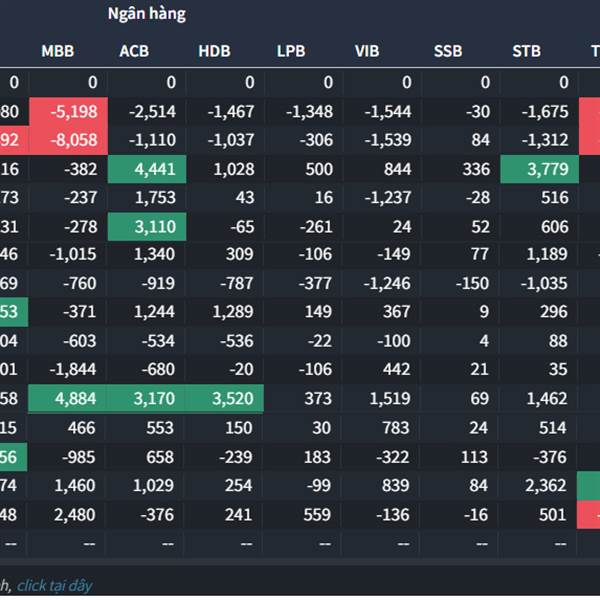This screenshot has height=600, width=600.
Task: Select the red -8,058 cell under MBB
Action: pyautogui.click(x=68, y=140)
